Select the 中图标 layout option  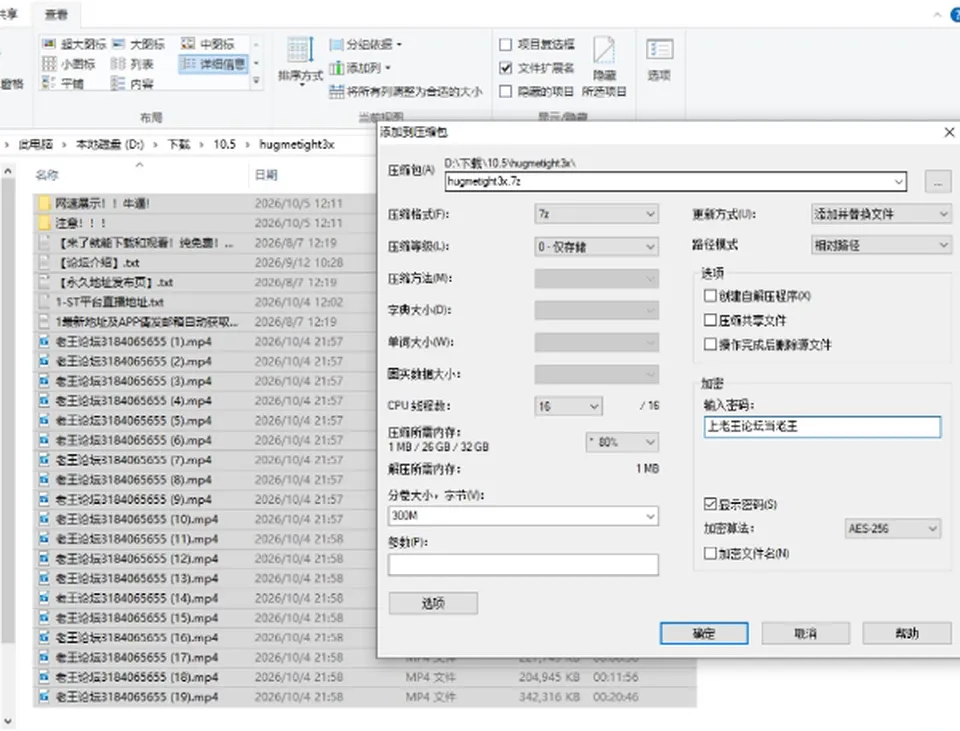pos(208,44)
